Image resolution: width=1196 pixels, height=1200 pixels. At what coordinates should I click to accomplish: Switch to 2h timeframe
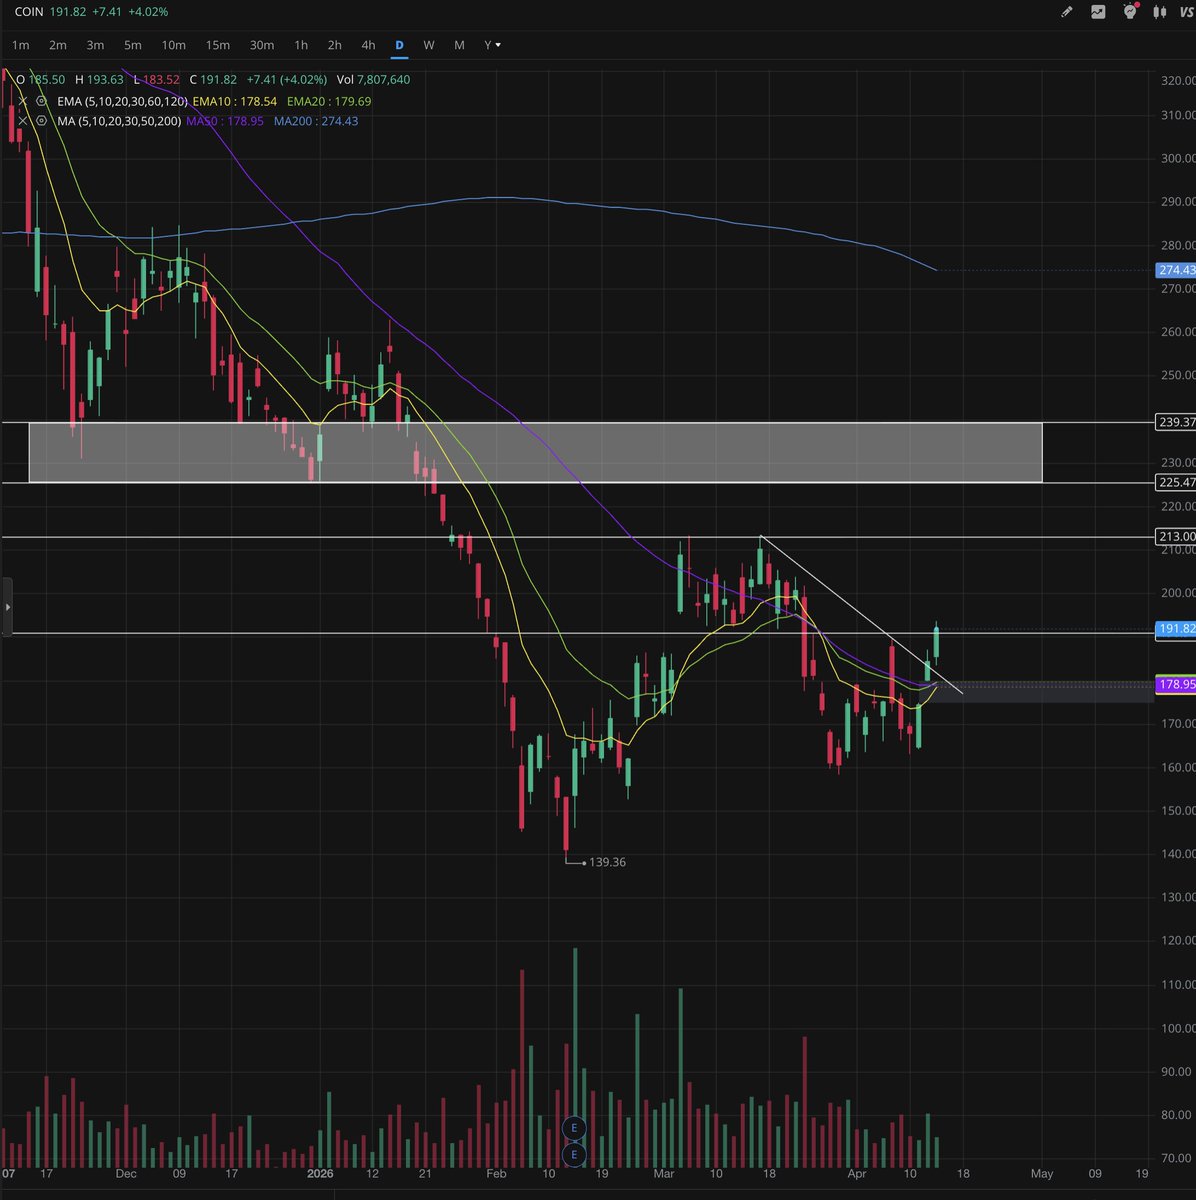334,45
